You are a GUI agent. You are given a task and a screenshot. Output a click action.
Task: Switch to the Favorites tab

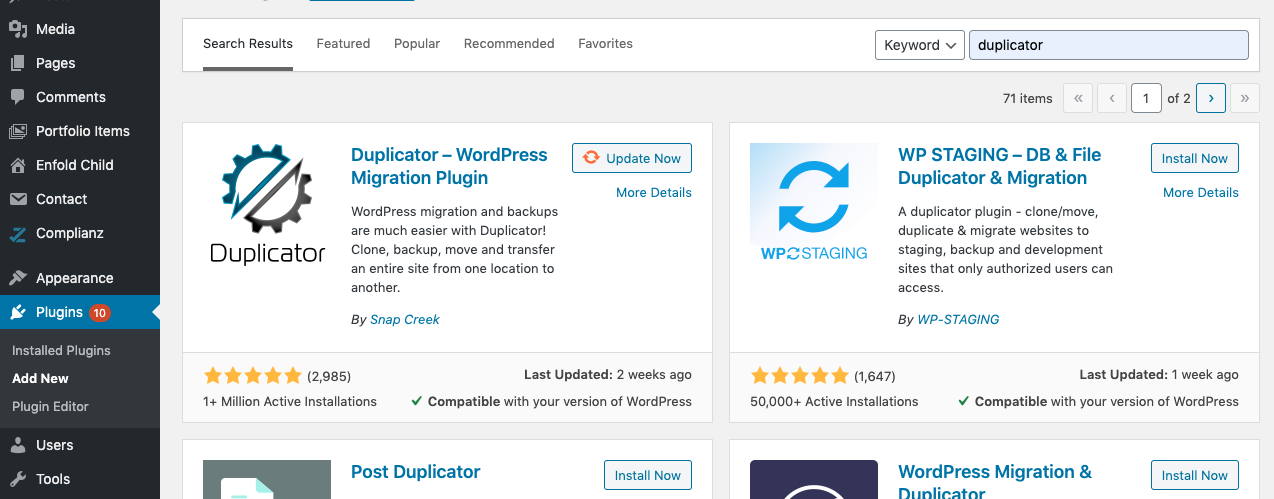tap(605, 44)
